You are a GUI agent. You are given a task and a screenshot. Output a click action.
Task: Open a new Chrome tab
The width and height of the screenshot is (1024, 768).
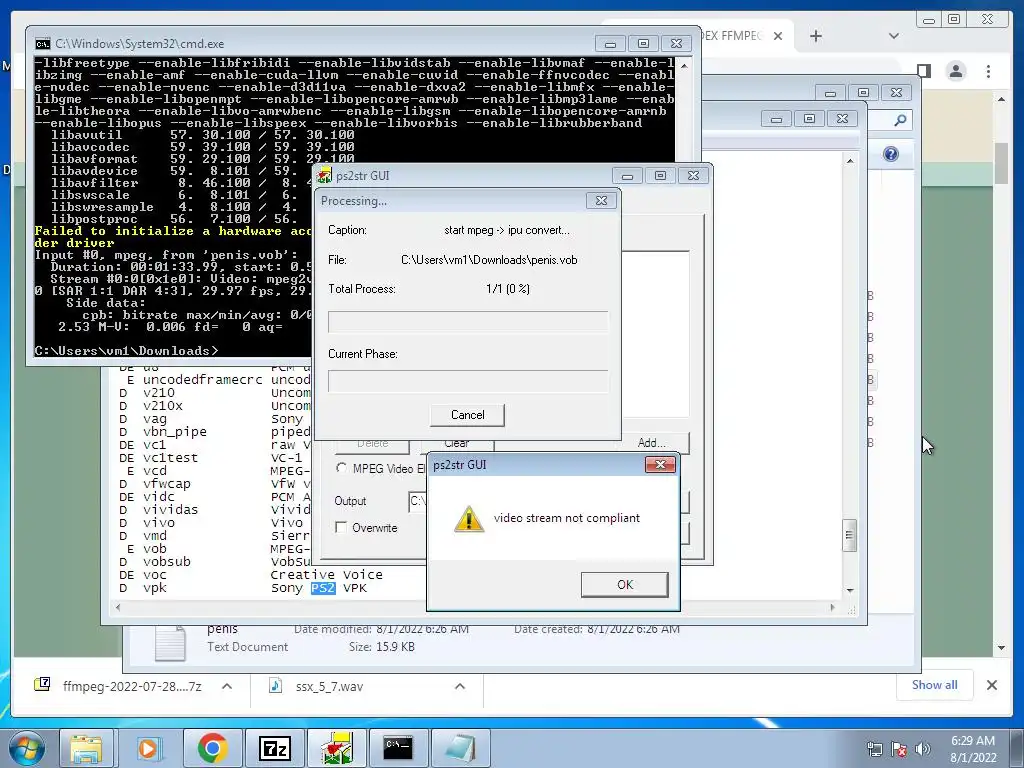click(816, 36)
